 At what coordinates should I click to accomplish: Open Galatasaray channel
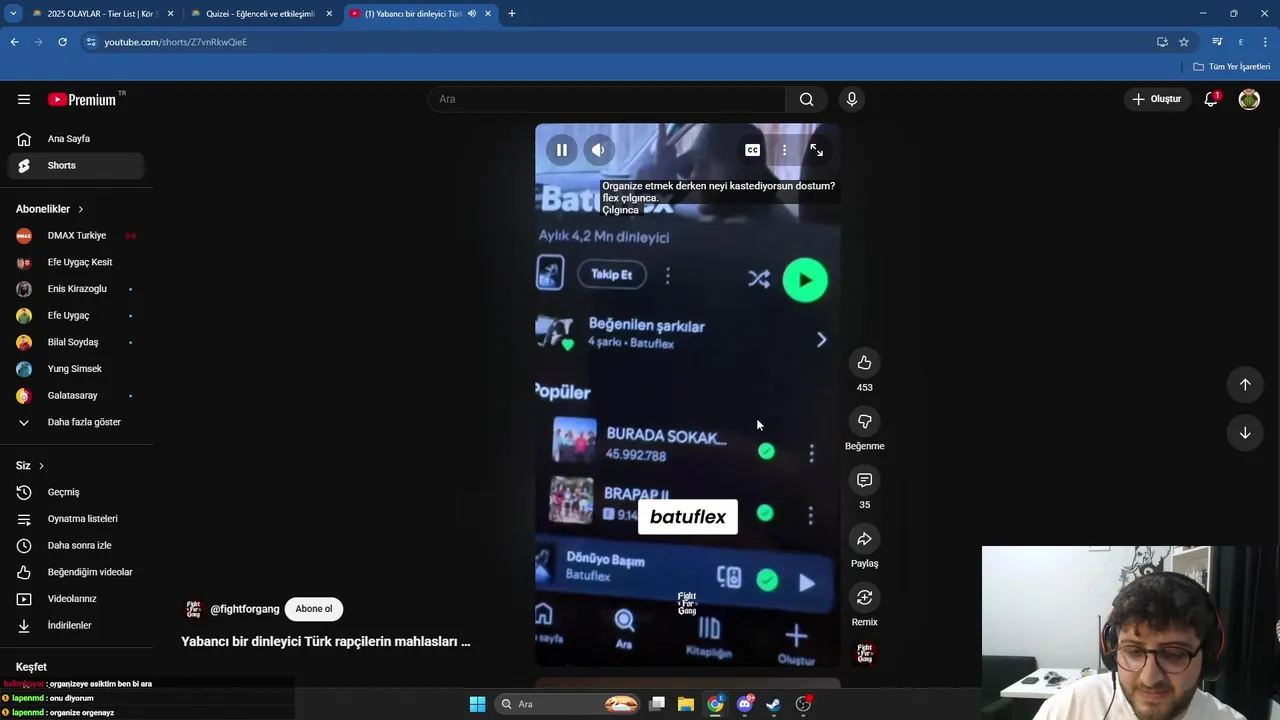coord(76,395)
